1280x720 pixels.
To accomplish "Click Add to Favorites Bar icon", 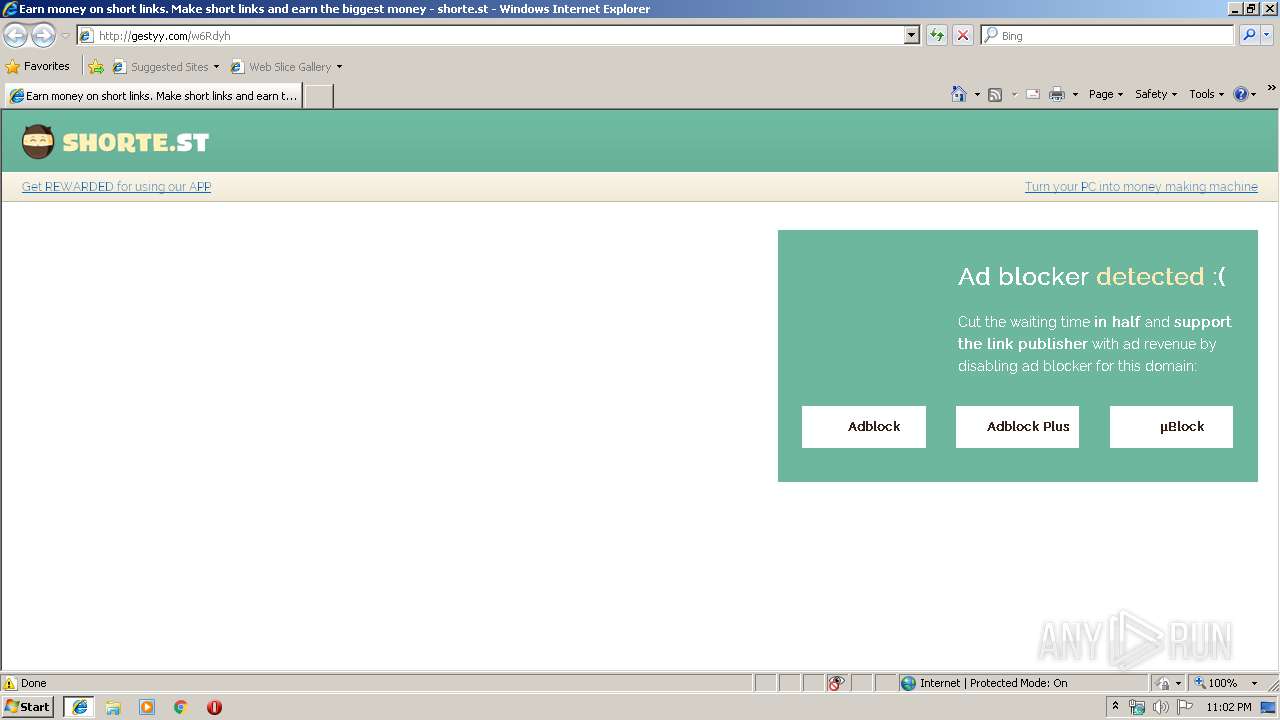I will click(x=96, y=67).
